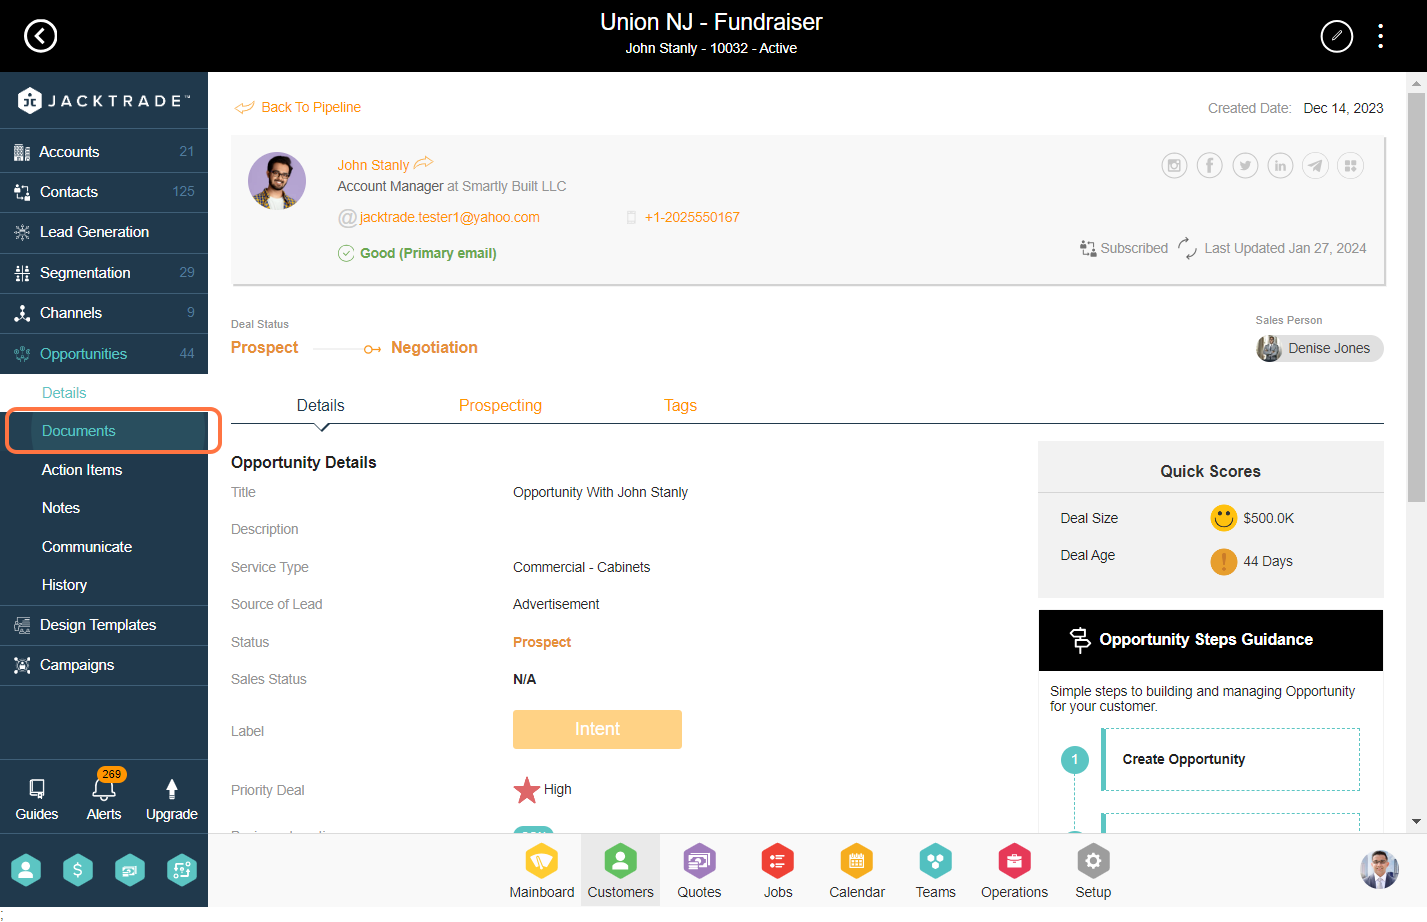Open Jobs from the bottom bar
The image size is (1427, 922).
[x=778, y=871]
